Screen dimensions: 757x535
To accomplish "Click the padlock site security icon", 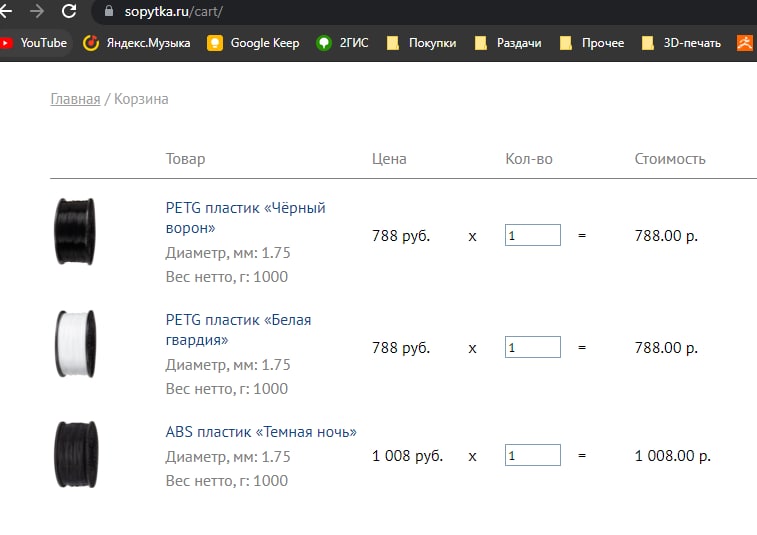I will (x=109, y=11).
